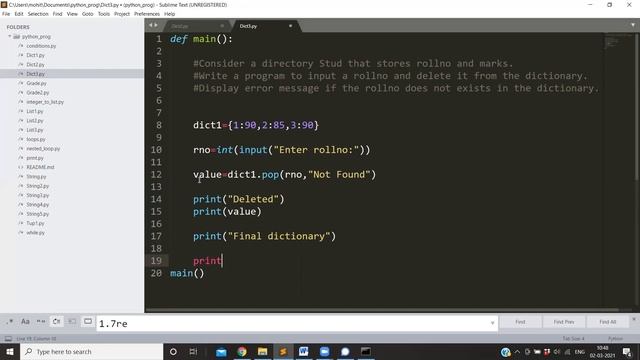Viewport: 640px width, 360px height.
Task: Open File Explorer from taskbar
Action: pyautogui.click(x=262, y=351)
